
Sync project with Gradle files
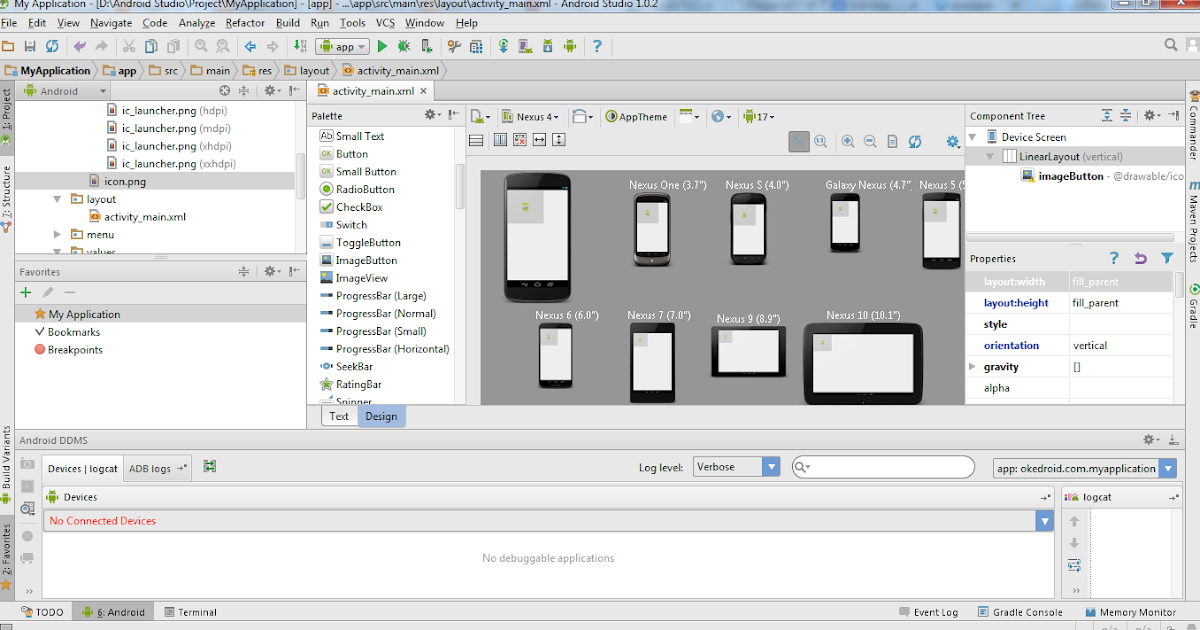coord(503,45)
